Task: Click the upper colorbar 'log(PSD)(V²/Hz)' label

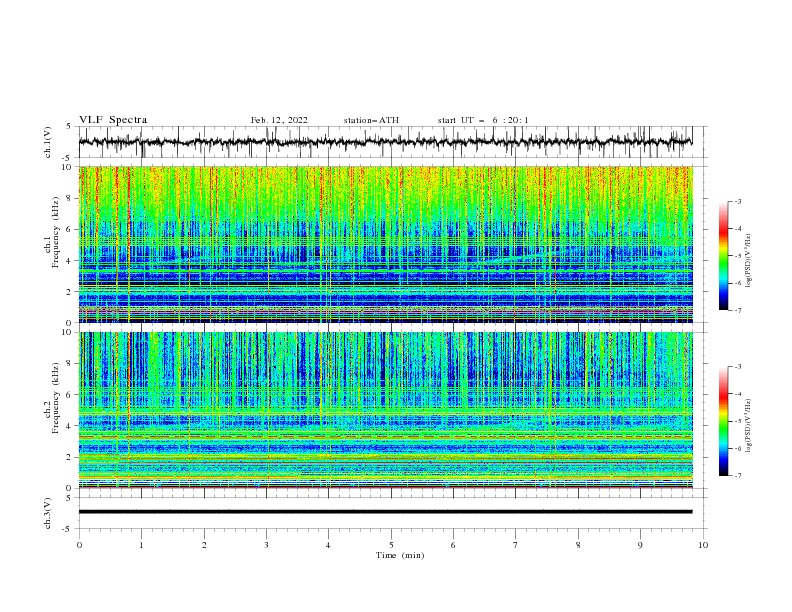Action: (x=749, y=261)
